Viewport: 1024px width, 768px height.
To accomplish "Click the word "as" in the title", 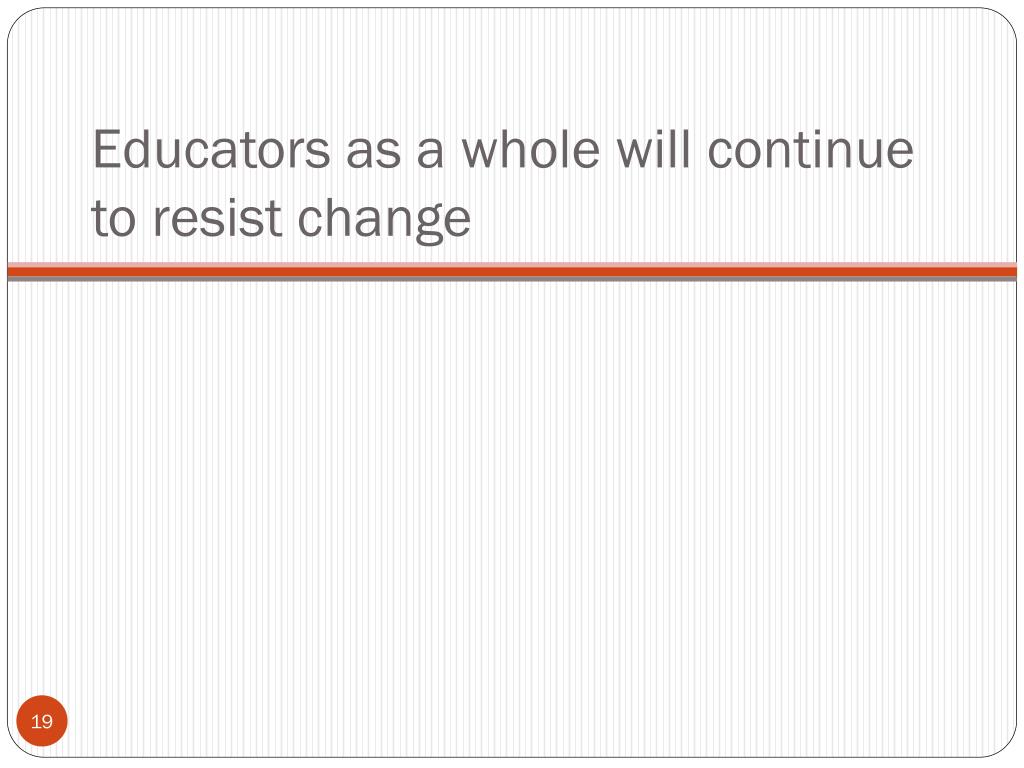I will tap(373, 154).
